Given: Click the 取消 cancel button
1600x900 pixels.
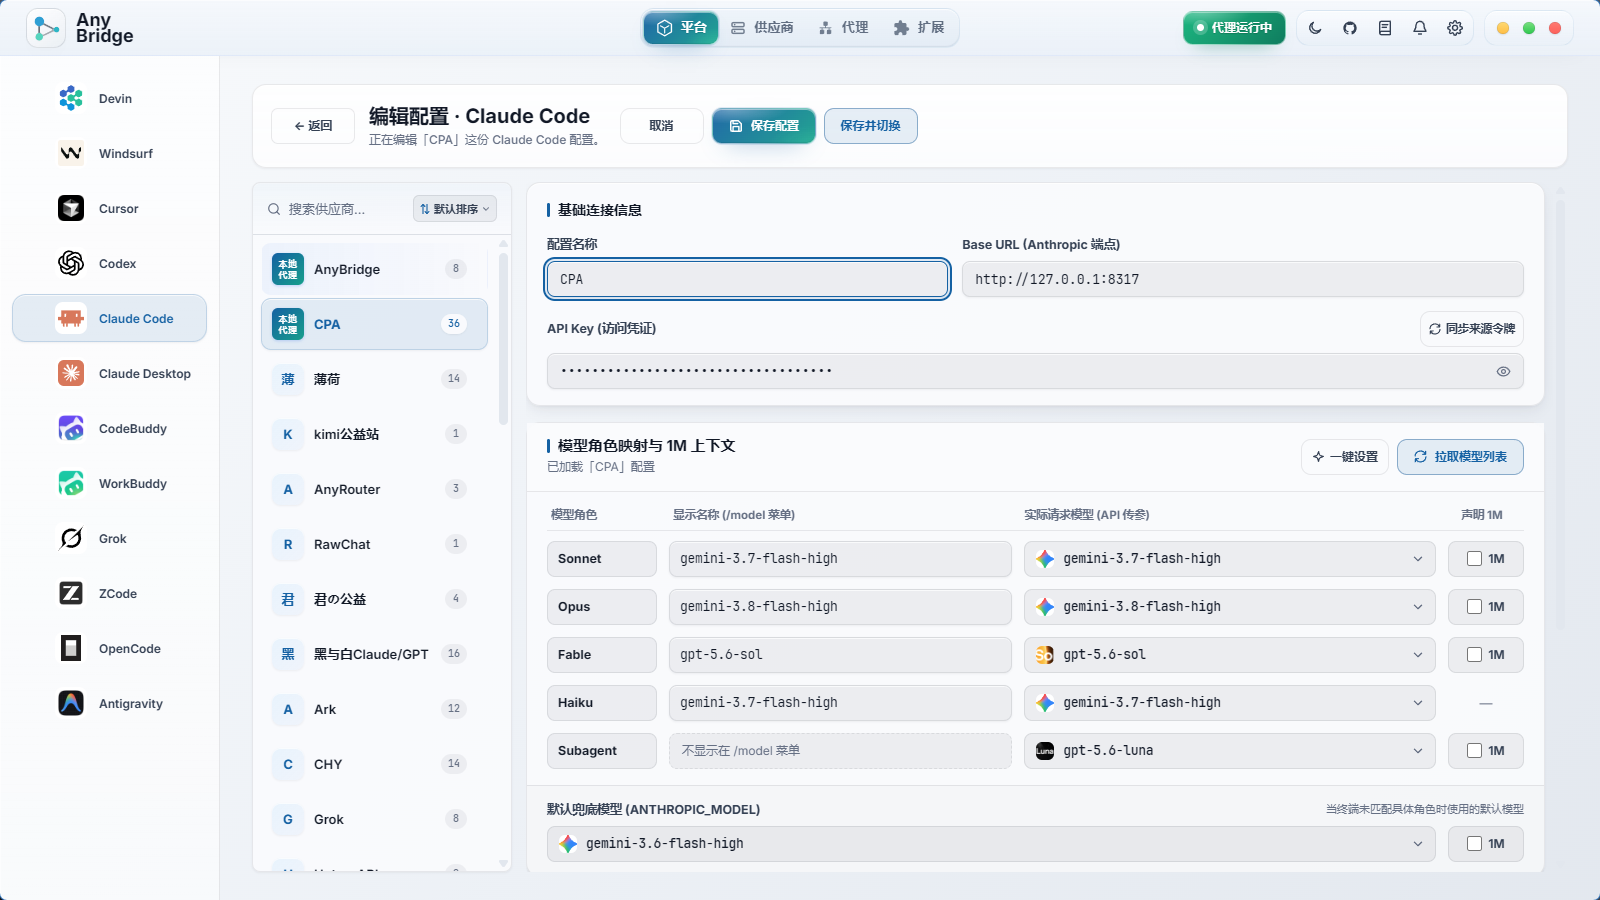Looking at the screenshot, I should [x=661, y=126].
